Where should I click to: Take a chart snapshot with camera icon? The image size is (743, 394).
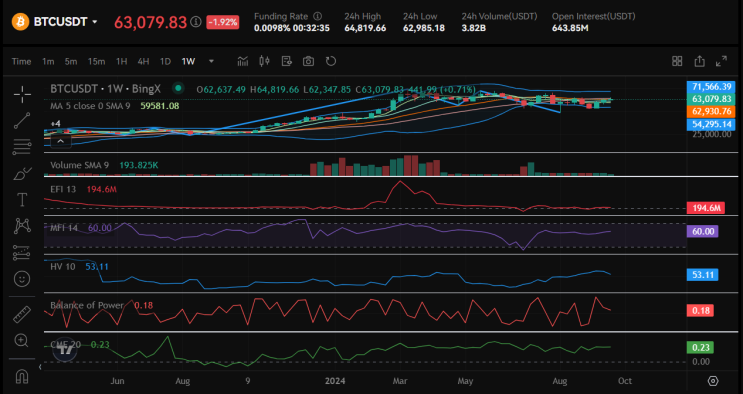(x=308, y=61)
